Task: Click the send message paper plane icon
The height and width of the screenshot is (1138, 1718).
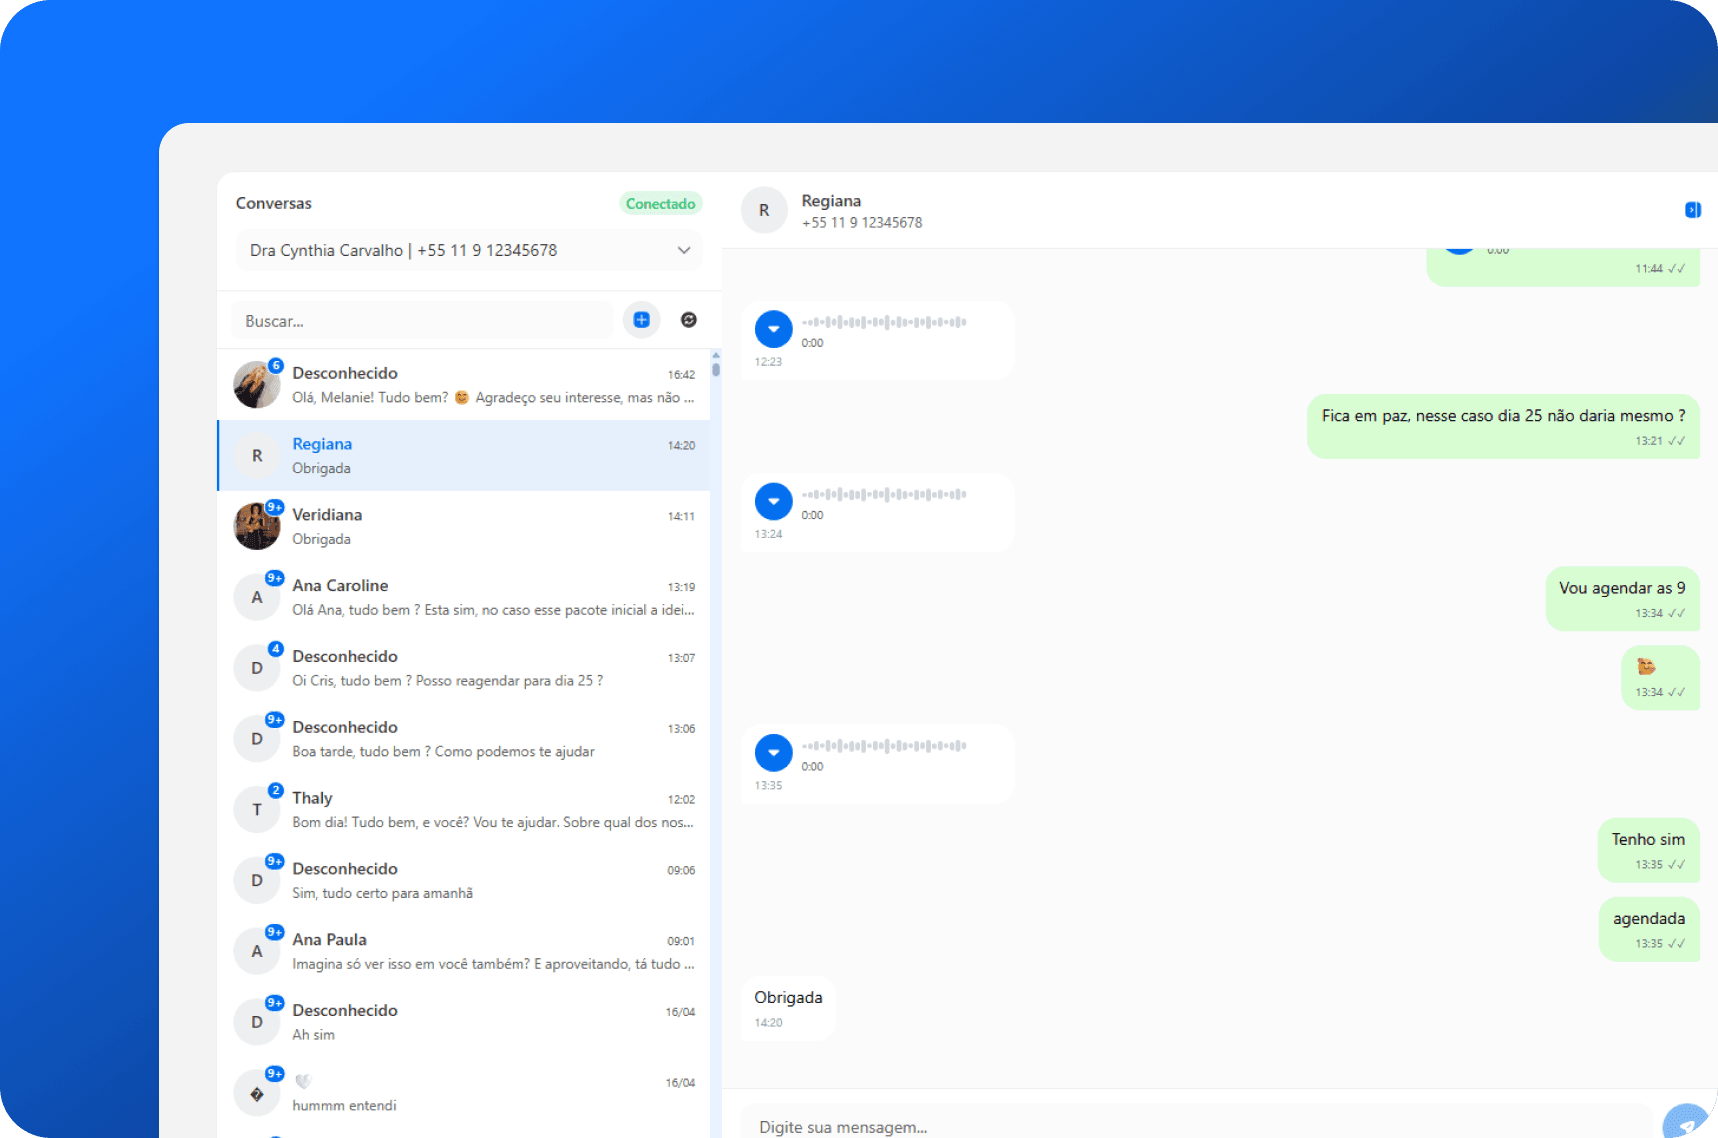Action: pos(1687,1124)
